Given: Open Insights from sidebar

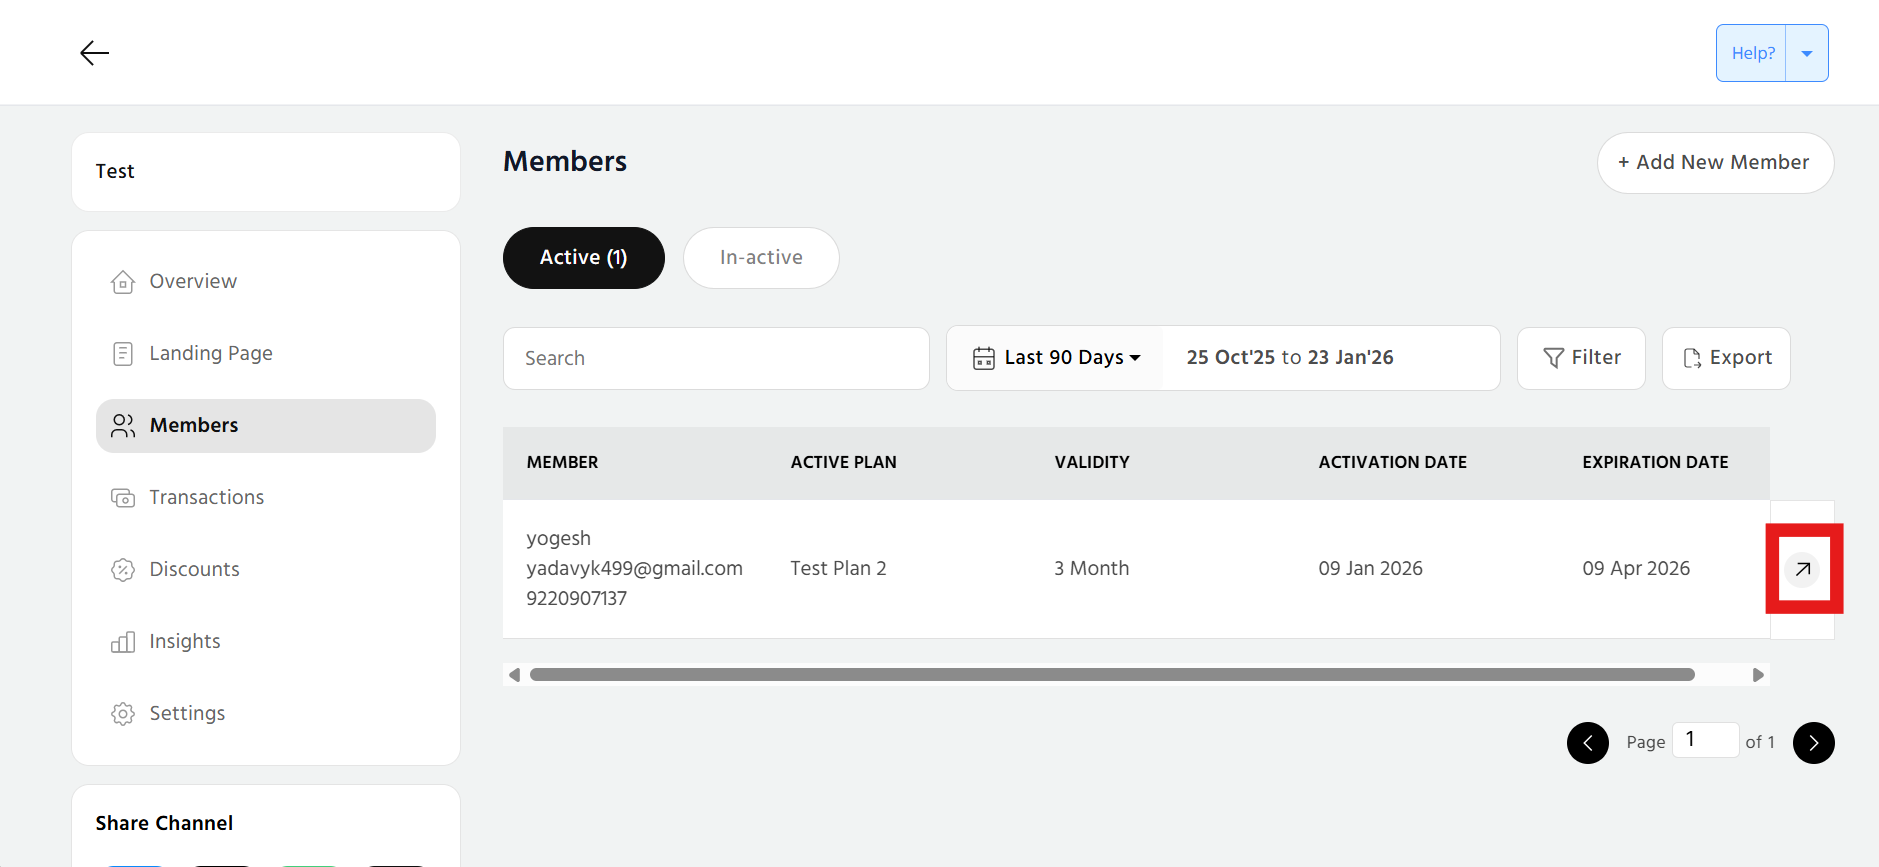Looking at the screenshot, I should 184,642.
